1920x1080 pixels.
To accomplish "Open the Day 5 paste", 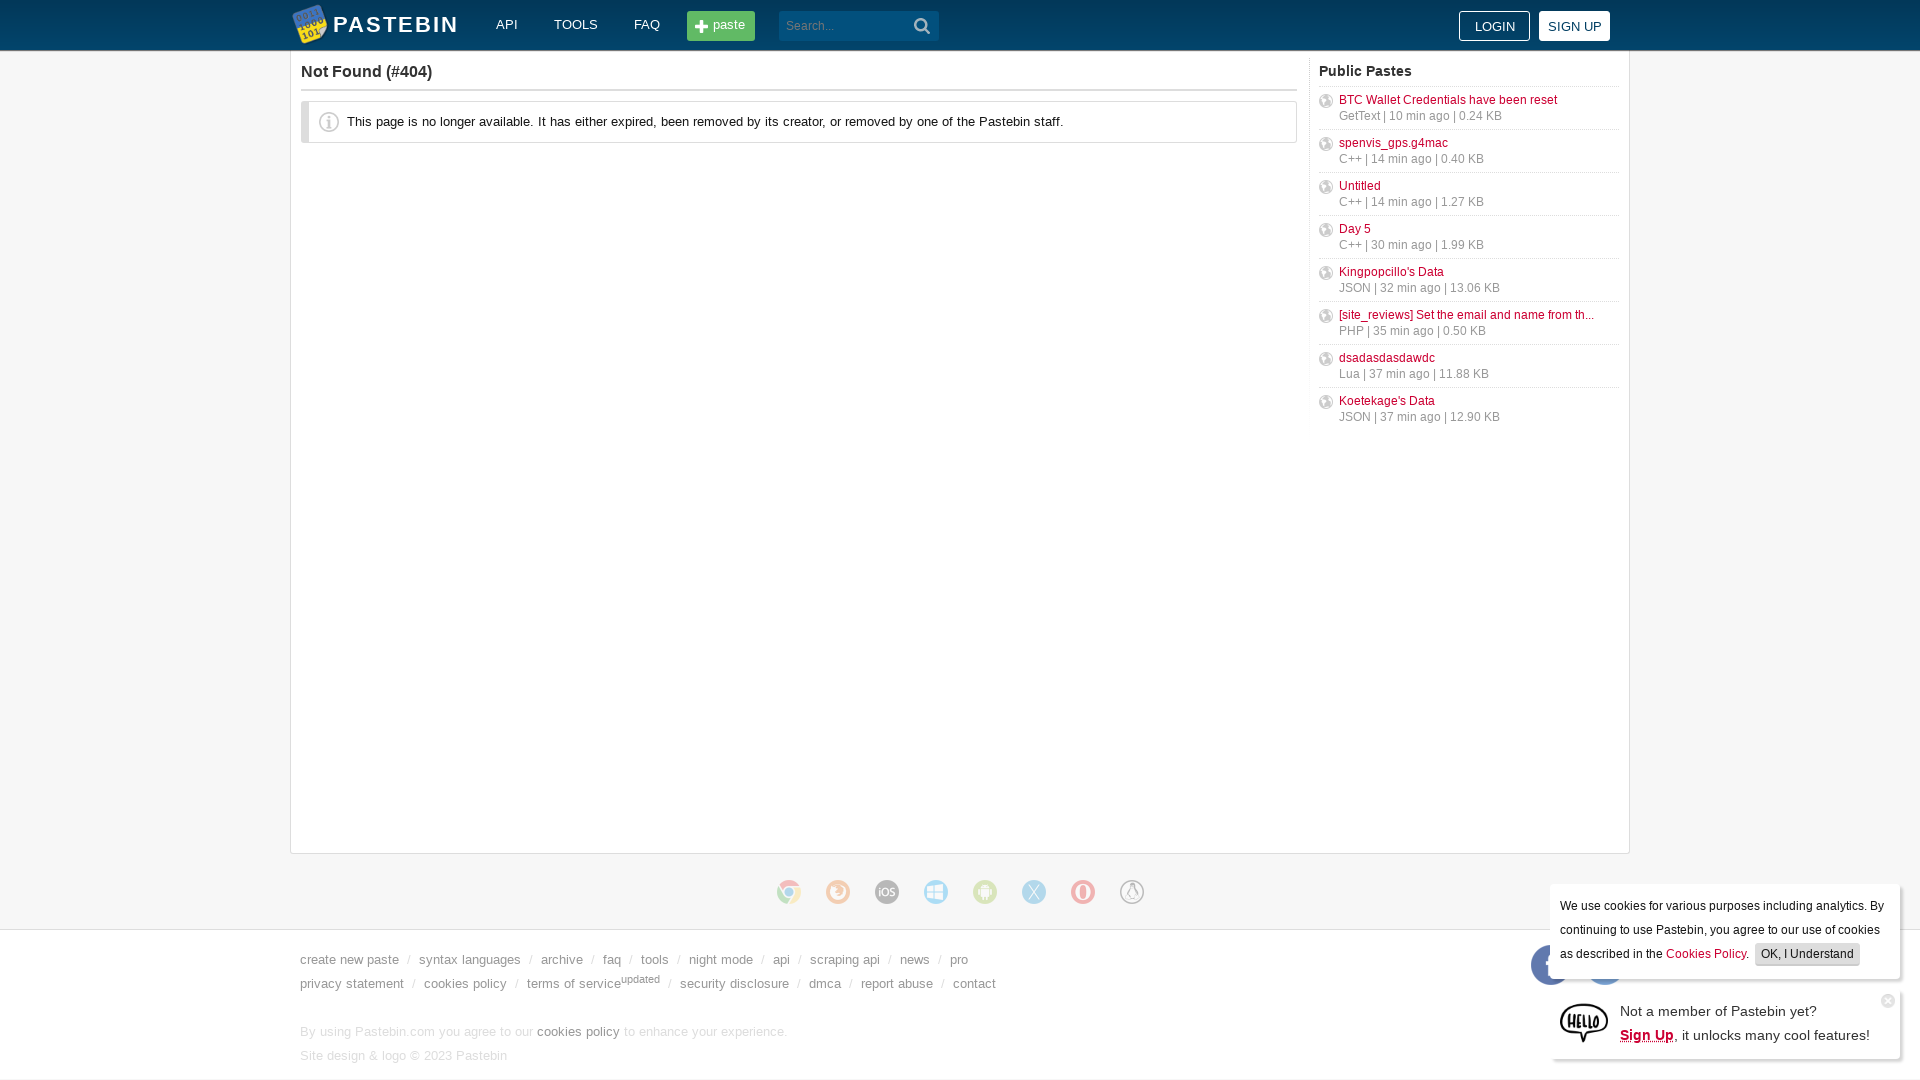I will click(1355, 229).
